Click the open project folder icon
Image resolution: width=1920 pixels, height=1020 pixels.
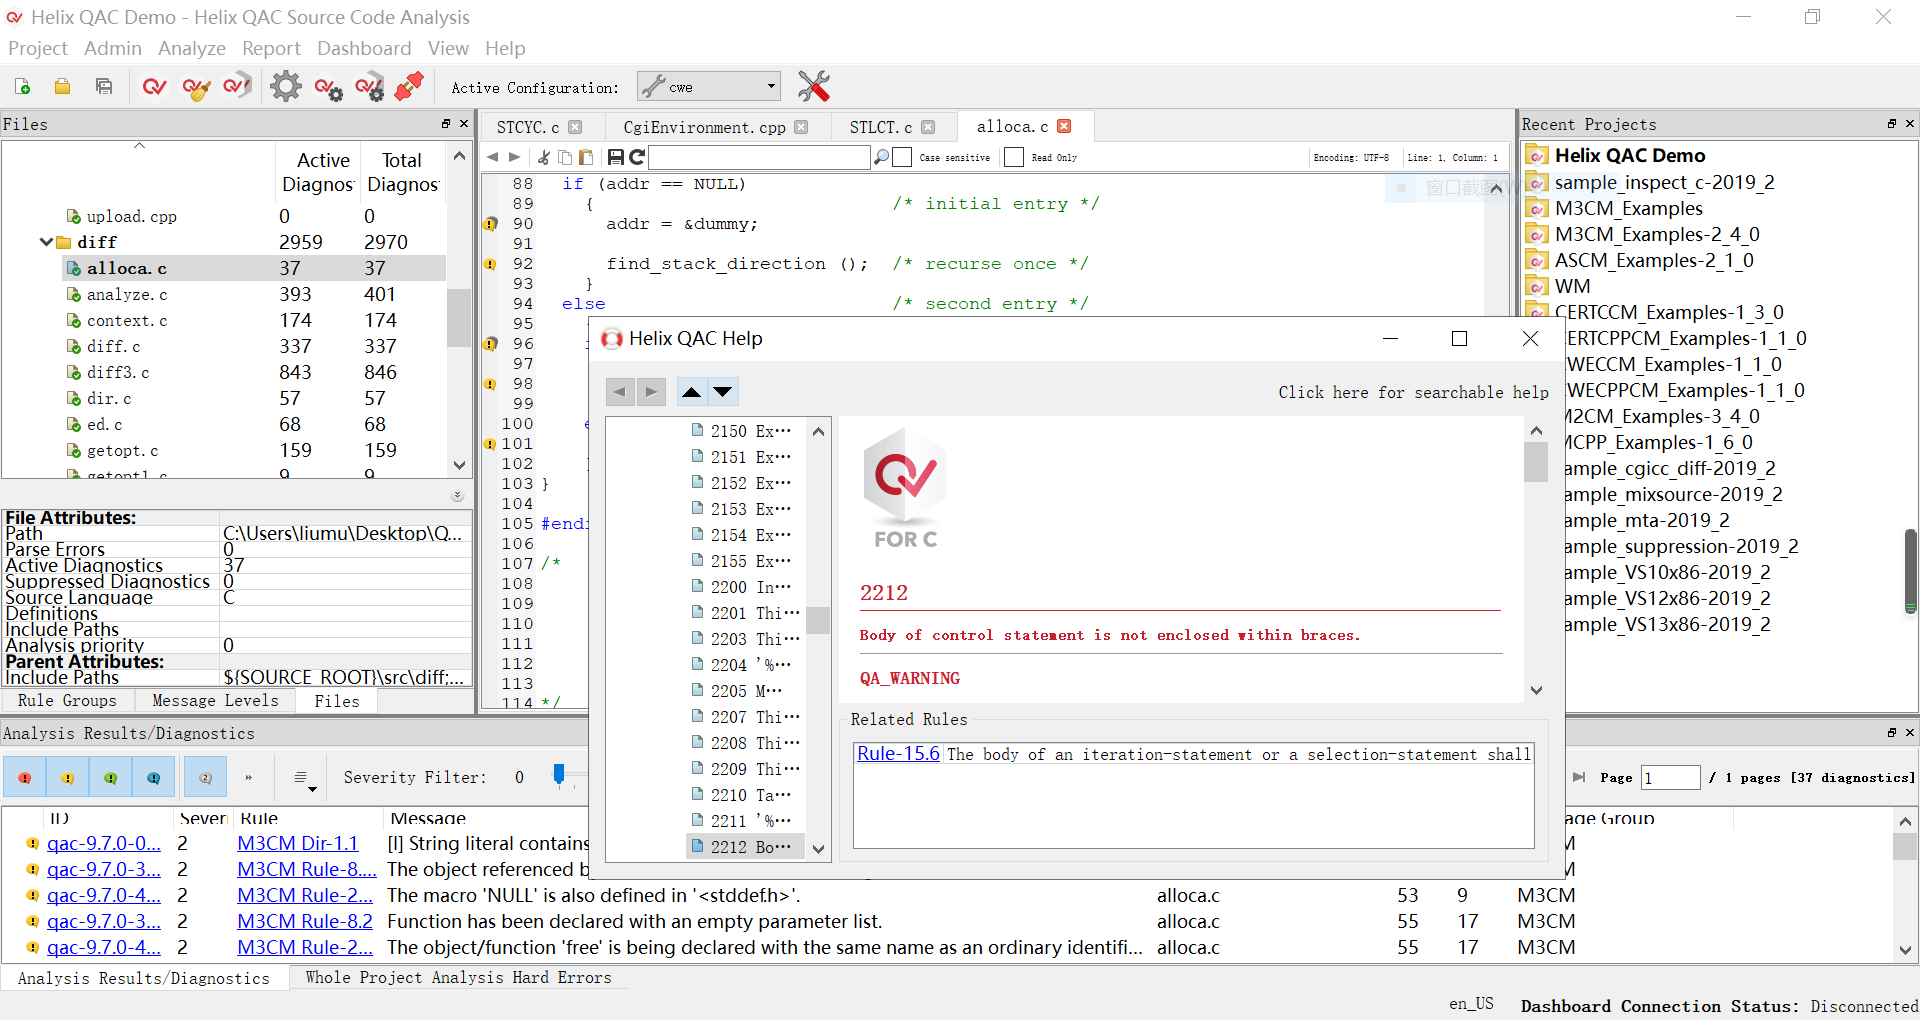pyautogui.click(x=62, y=87)
